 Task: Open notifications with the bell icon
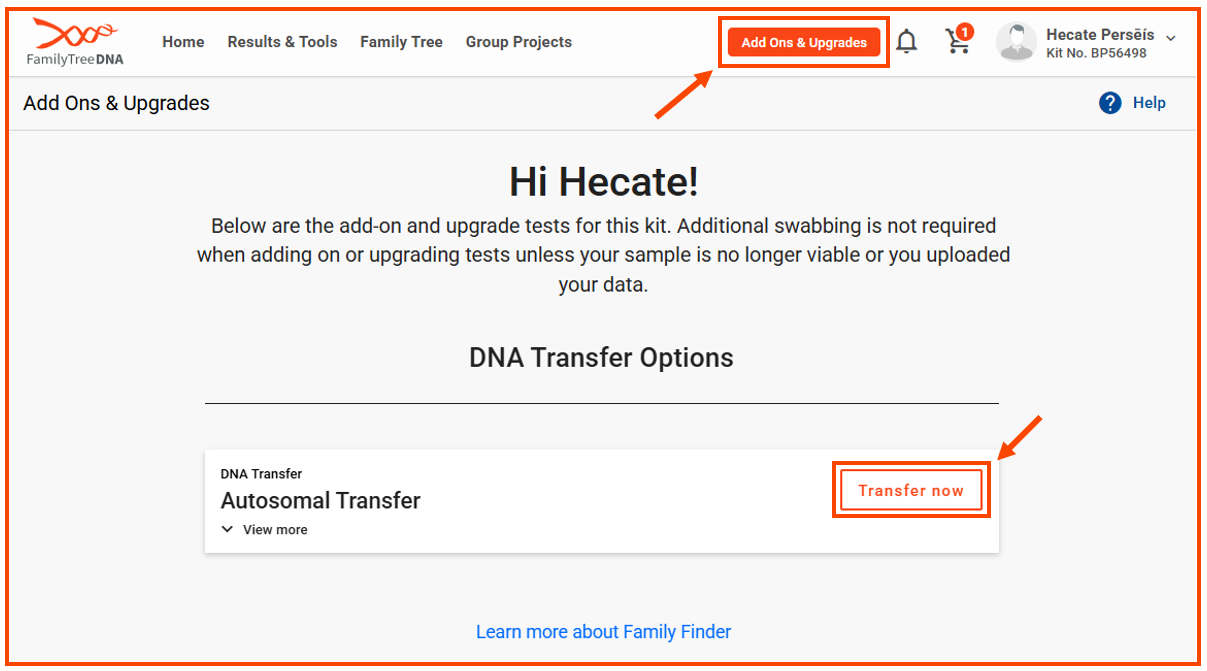906,41
